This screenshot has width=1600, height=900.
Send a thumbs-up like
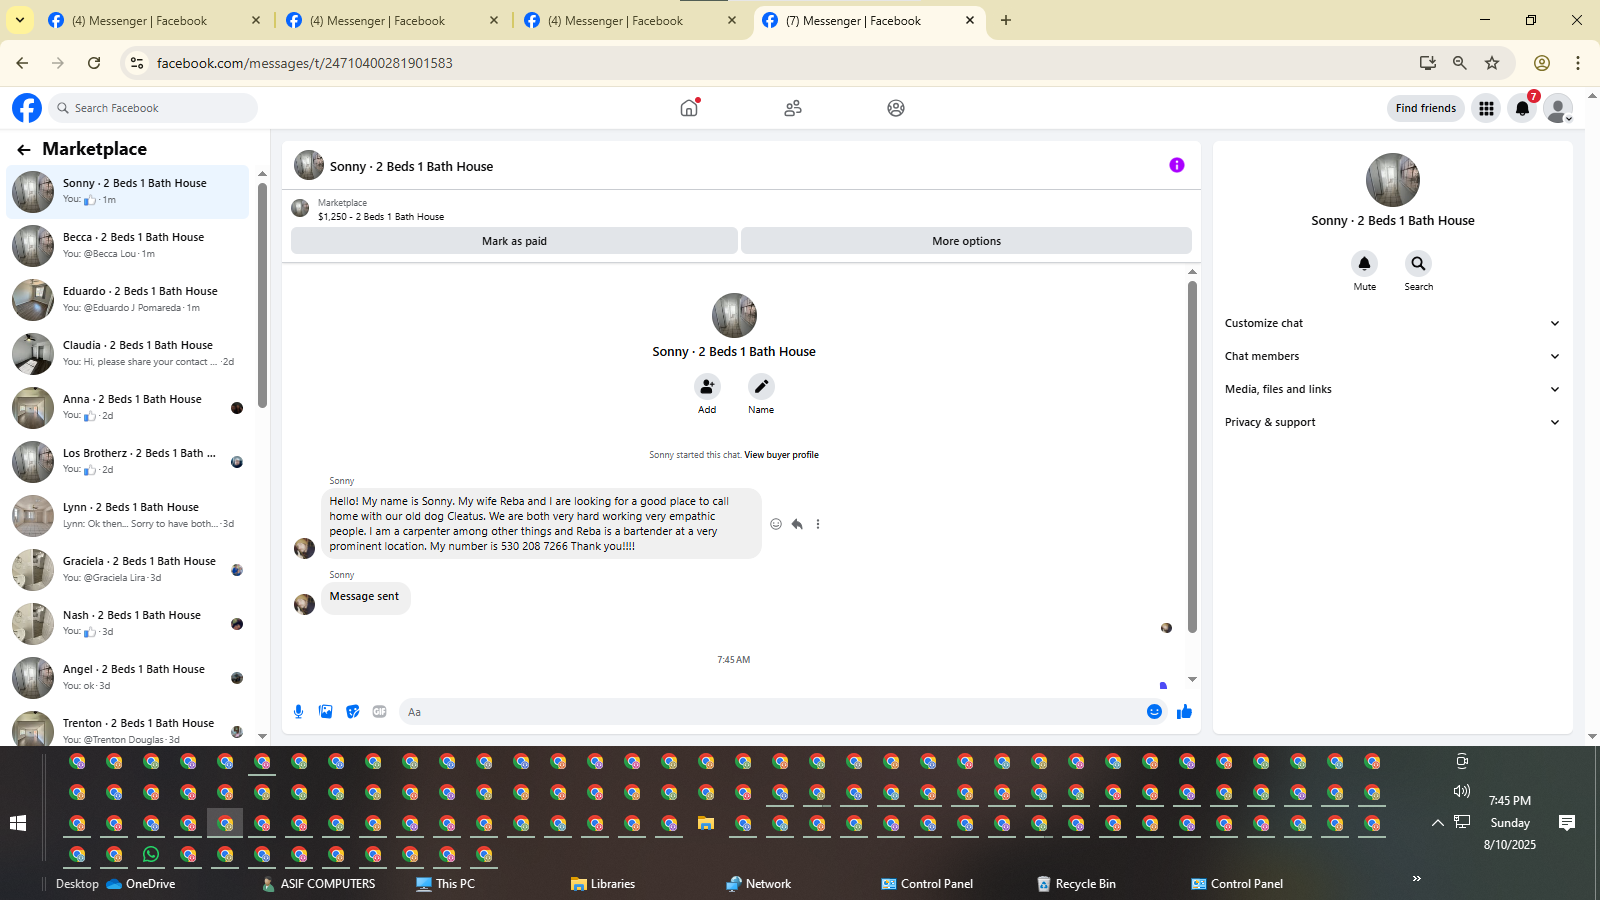pyautogui.click(x=1185, y=711)
